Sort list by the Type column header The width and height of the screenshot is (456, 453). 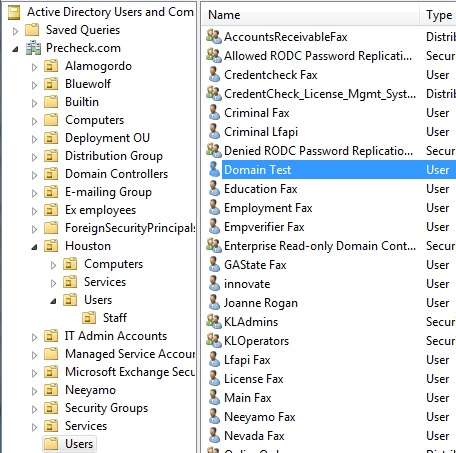(x=438, y=15)
